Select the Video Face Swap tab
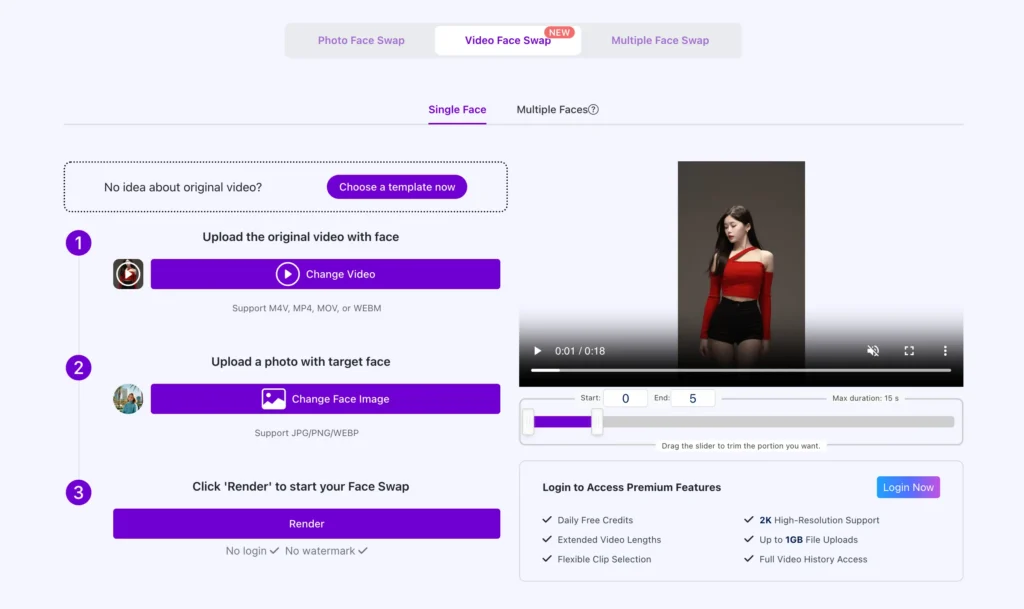Image resolution: width=1024 pixels, height=609 pixels. pyautogui.click(x=507, y=41)
